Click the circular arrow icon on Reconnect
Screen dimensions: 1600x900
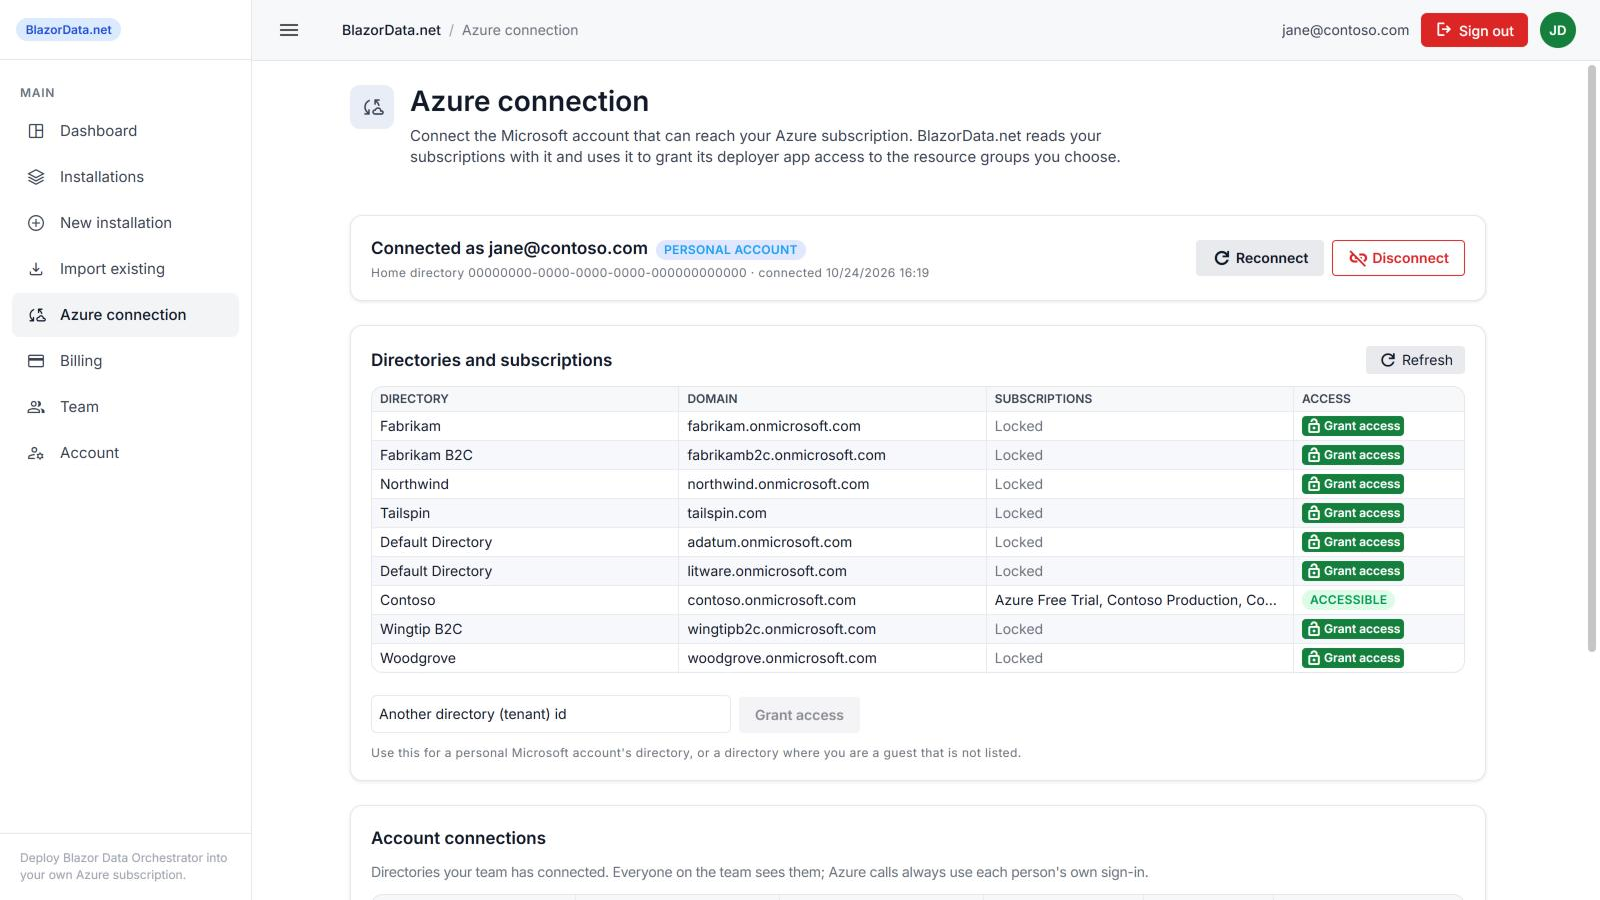tap(1222, 258)
